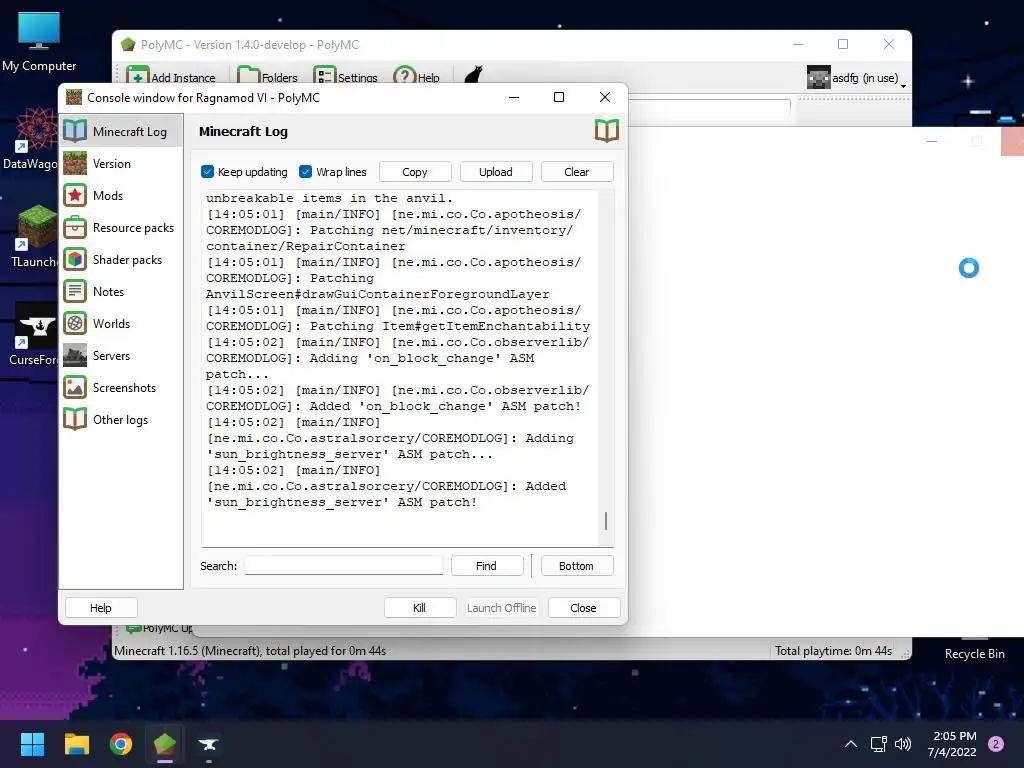Screen dimensions: 1024x768
Task: Click the Other logs book icon
Action: (x=75, y=419)
